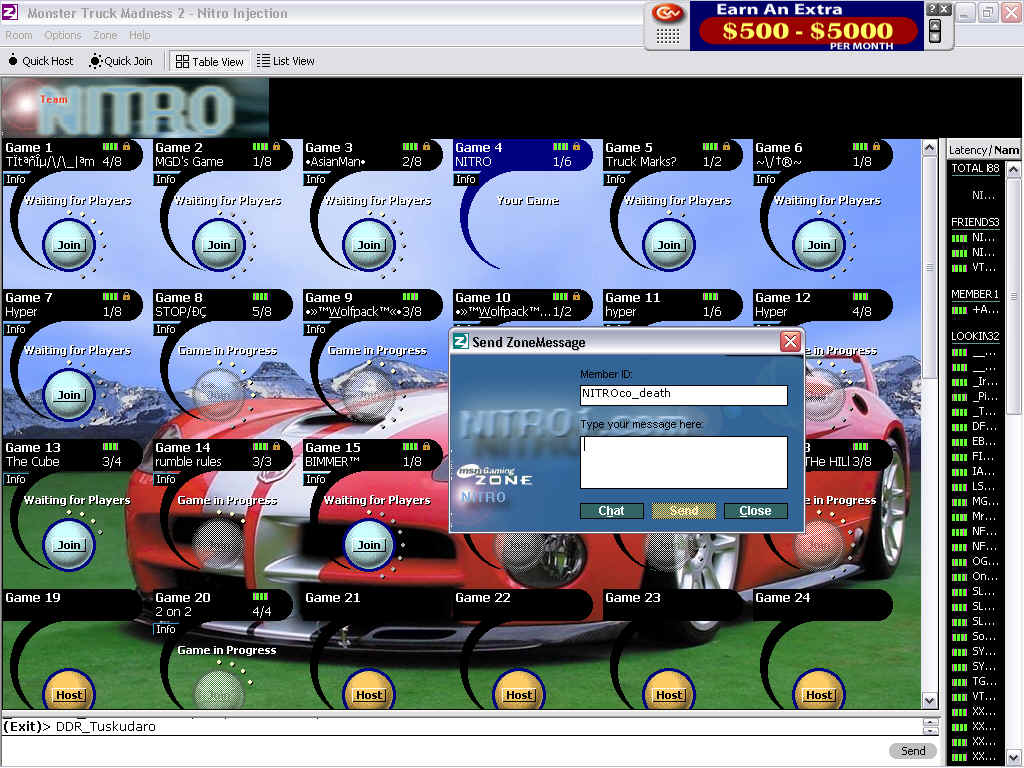This screenshot has width=1024, height=768.
Task: Click the Quick Host toolbar button
Action: [40, 61]
